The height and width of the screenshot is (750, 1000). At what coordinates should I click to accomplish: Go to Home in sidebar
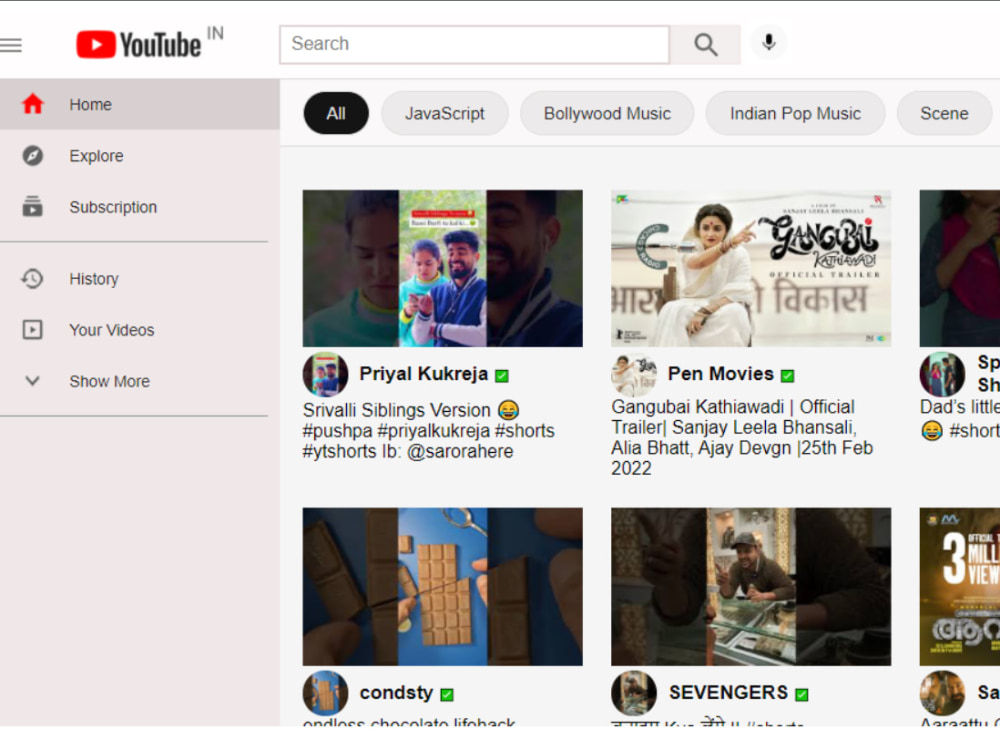click(x=140, y=104)
